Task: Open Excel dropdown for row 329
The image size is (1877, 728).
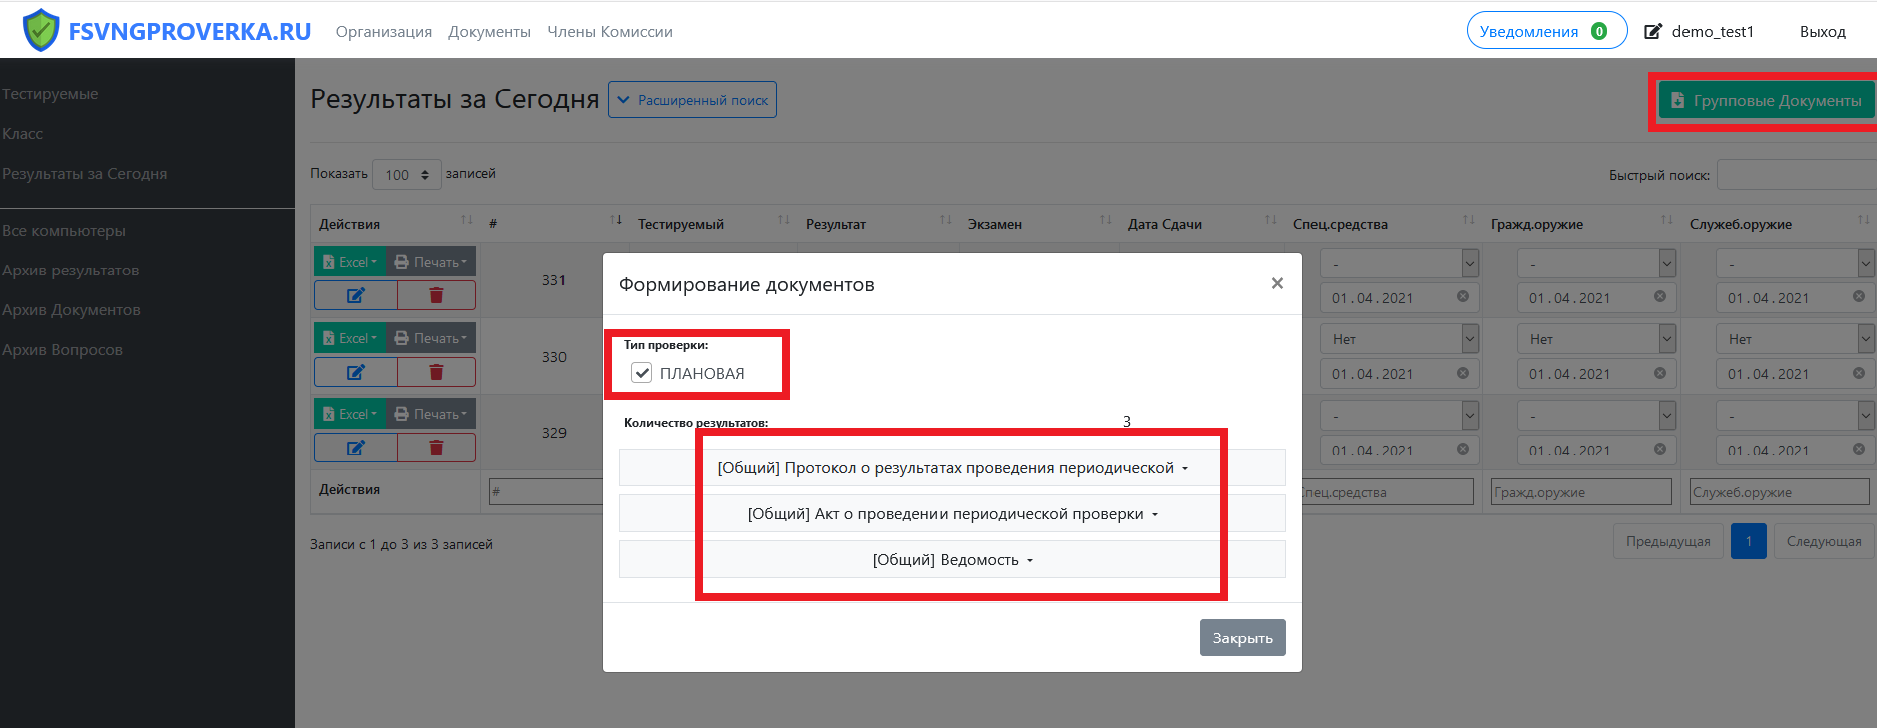Action: (x=350, y=414)
